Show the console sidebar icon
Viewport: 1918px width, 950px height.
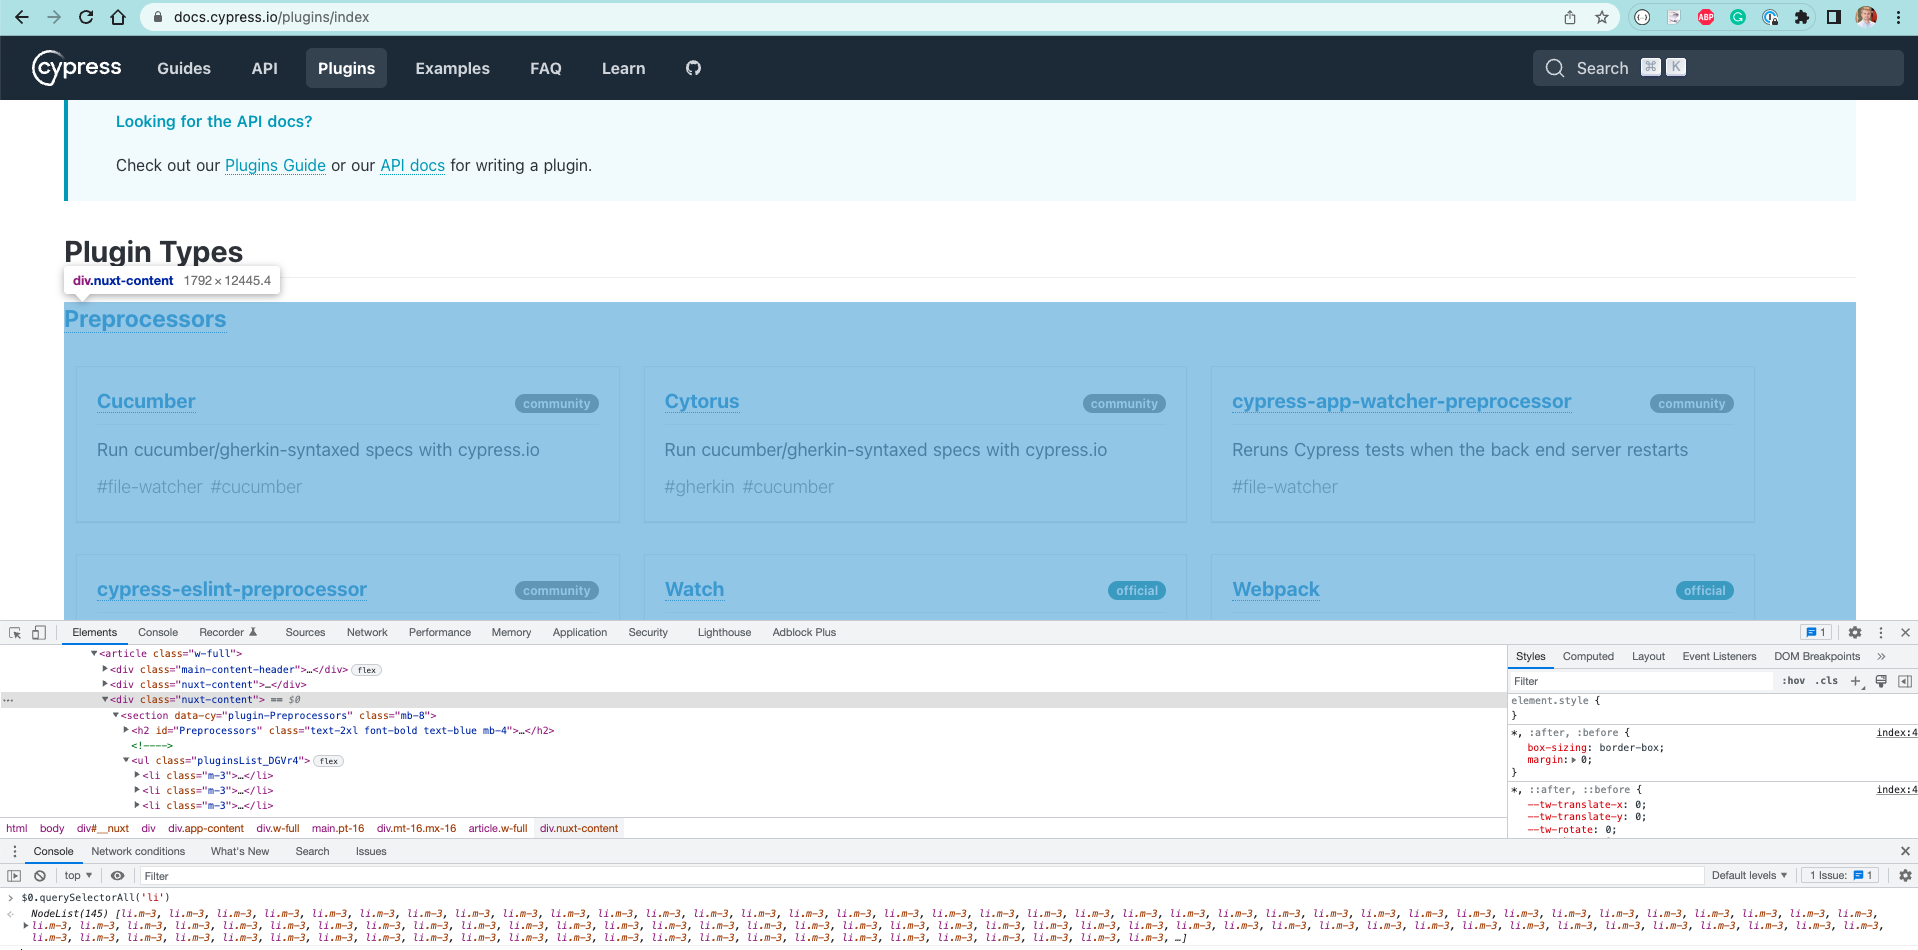pos(14,875)
